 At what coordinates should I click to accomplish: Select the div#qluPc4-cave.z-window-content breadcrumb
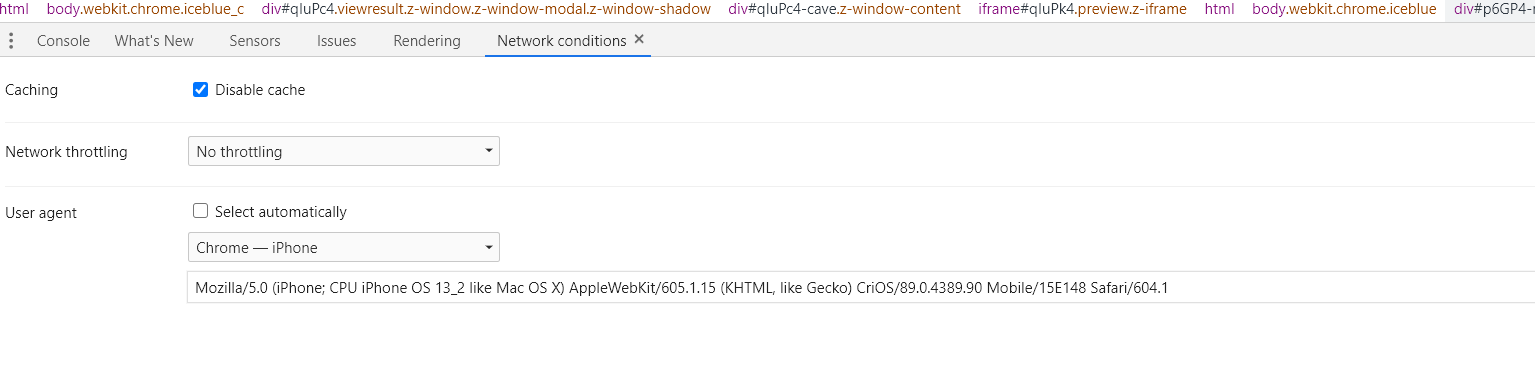tap(844, 9)
